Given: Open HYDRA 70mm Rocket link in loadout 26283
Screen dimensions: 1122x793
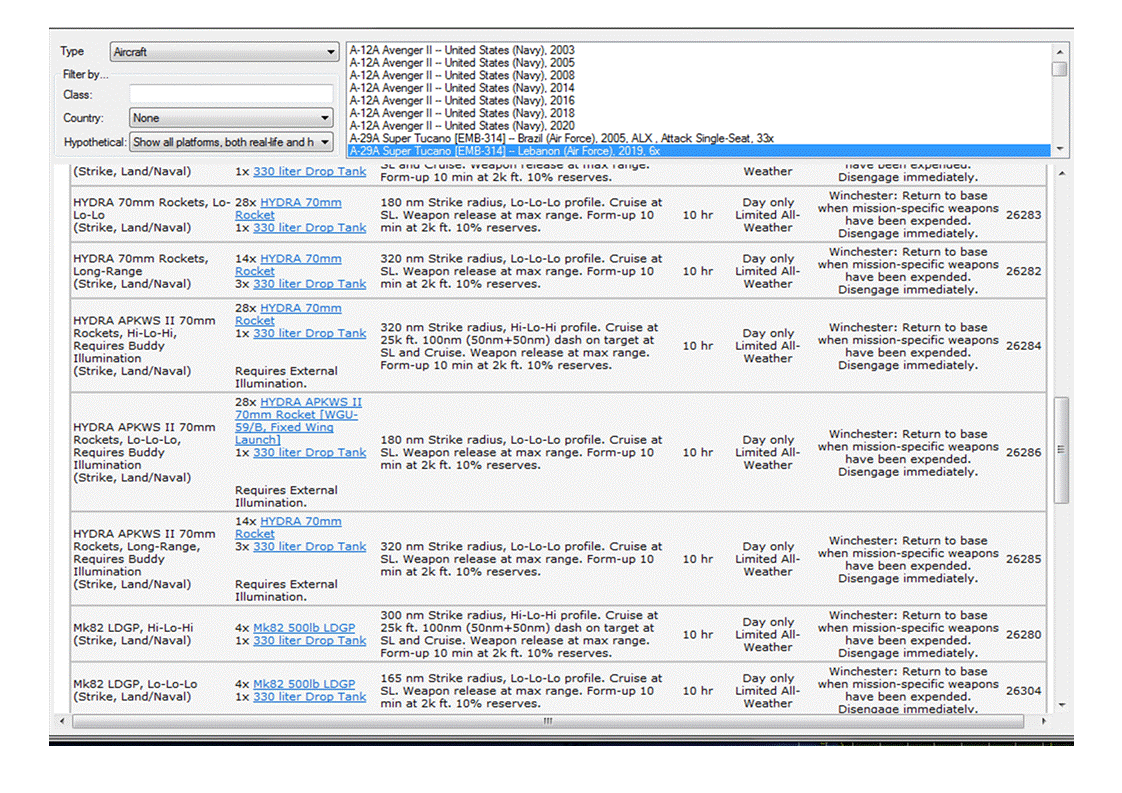Looking at the screenshot, I should 288,208.
